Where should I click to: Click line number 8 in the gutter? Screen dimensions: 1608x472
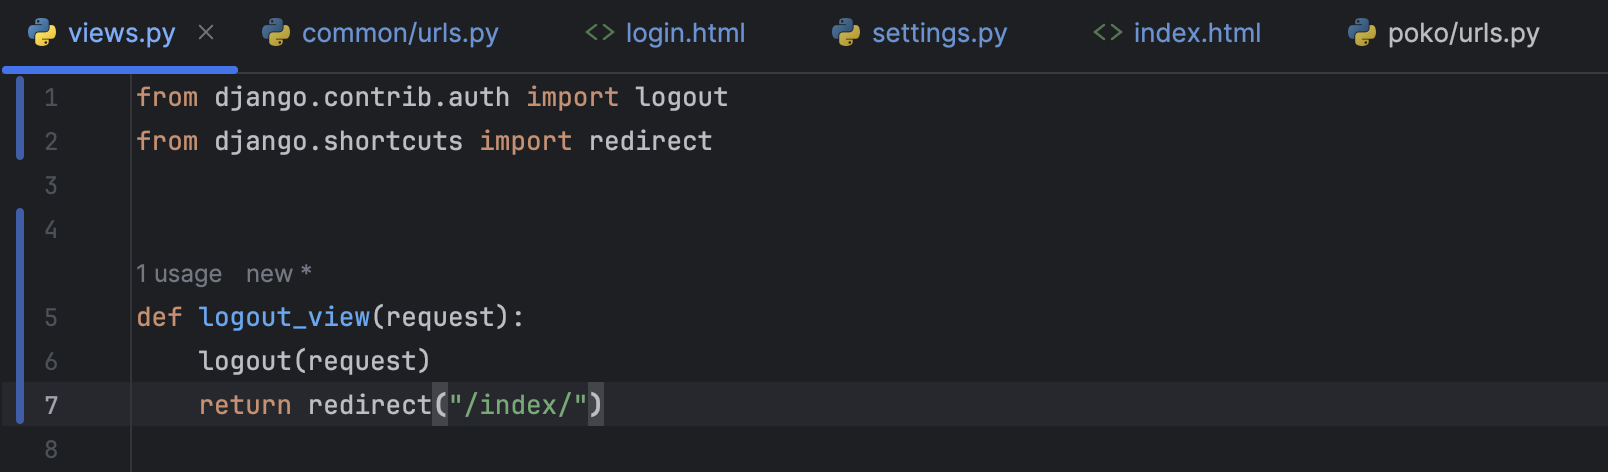[x=51, y=449]
